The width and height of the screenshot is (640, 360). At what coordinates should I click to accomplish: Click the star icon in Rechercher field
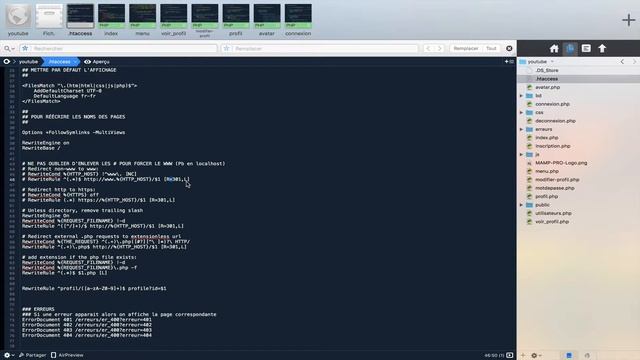coord(25,48)
